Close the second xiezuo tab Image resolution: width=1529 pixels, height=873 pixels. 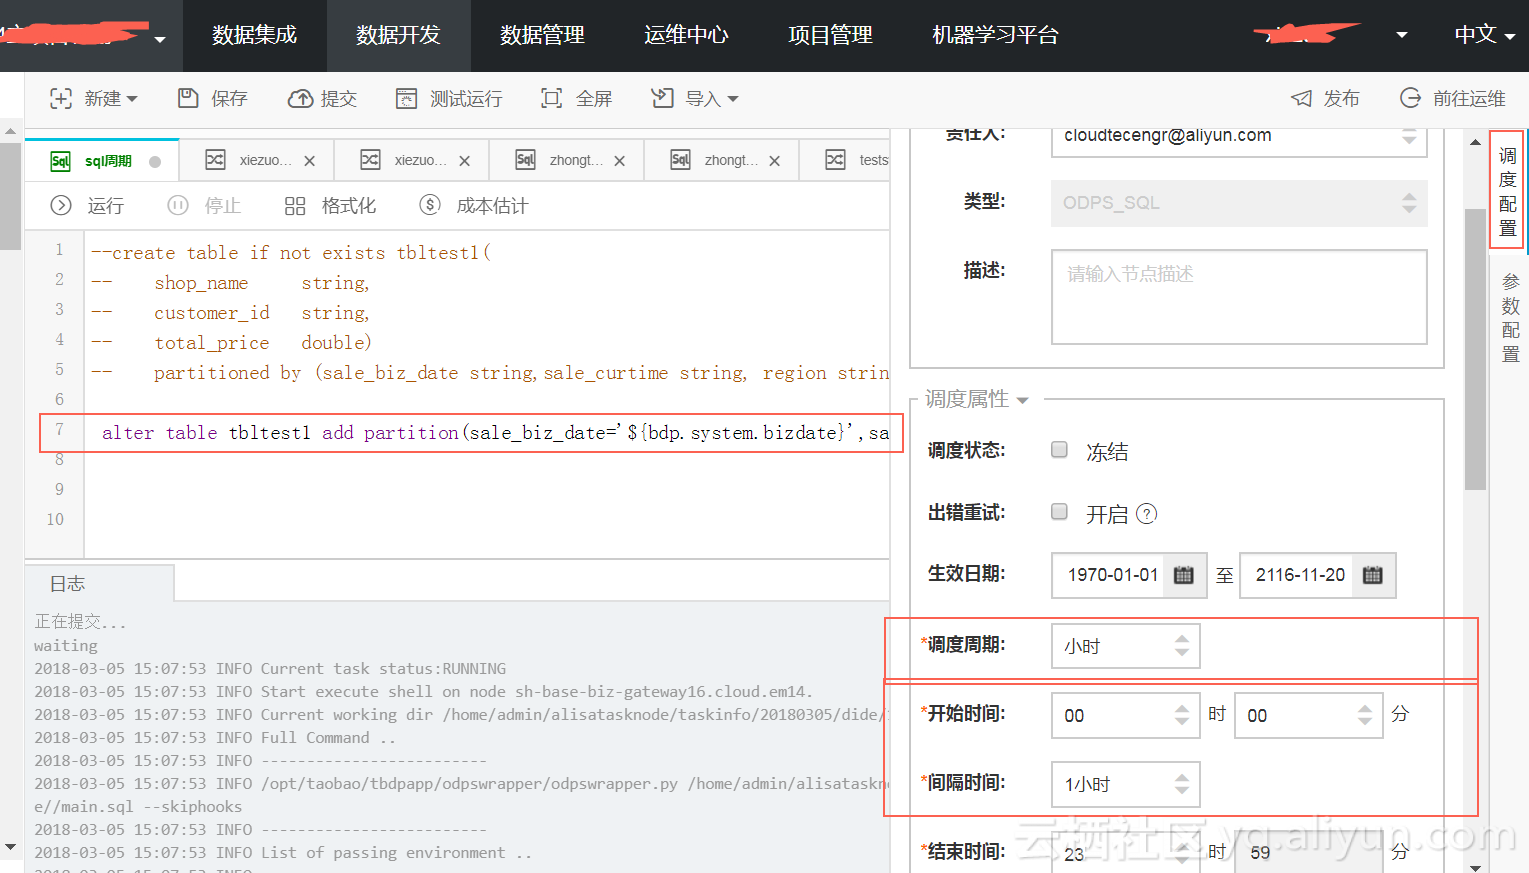[x=464, y=161]
